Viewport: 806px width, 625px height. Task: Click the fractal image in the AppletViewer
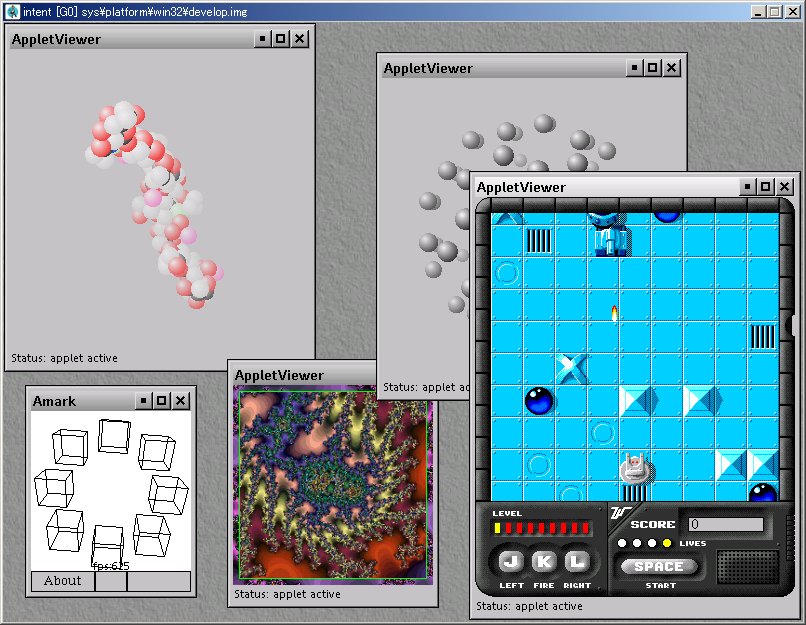(x=333, y=485)
